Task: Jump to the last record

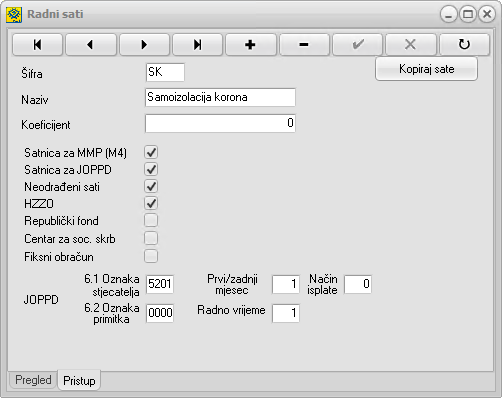Action: click(198, 44)
